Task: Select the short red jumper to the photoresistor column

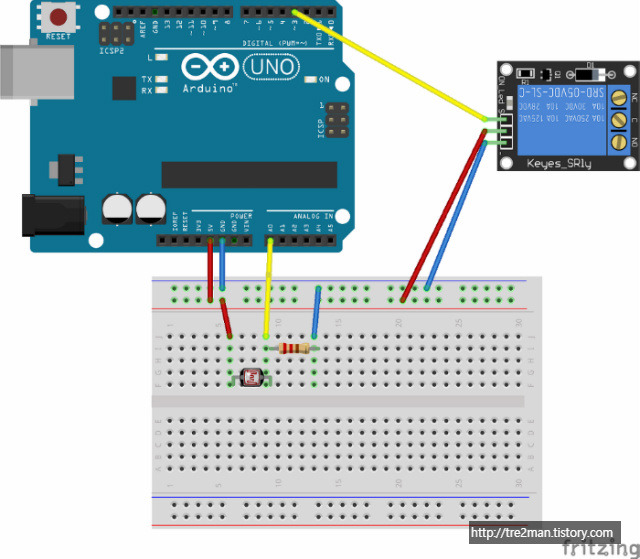Action: 226,319
